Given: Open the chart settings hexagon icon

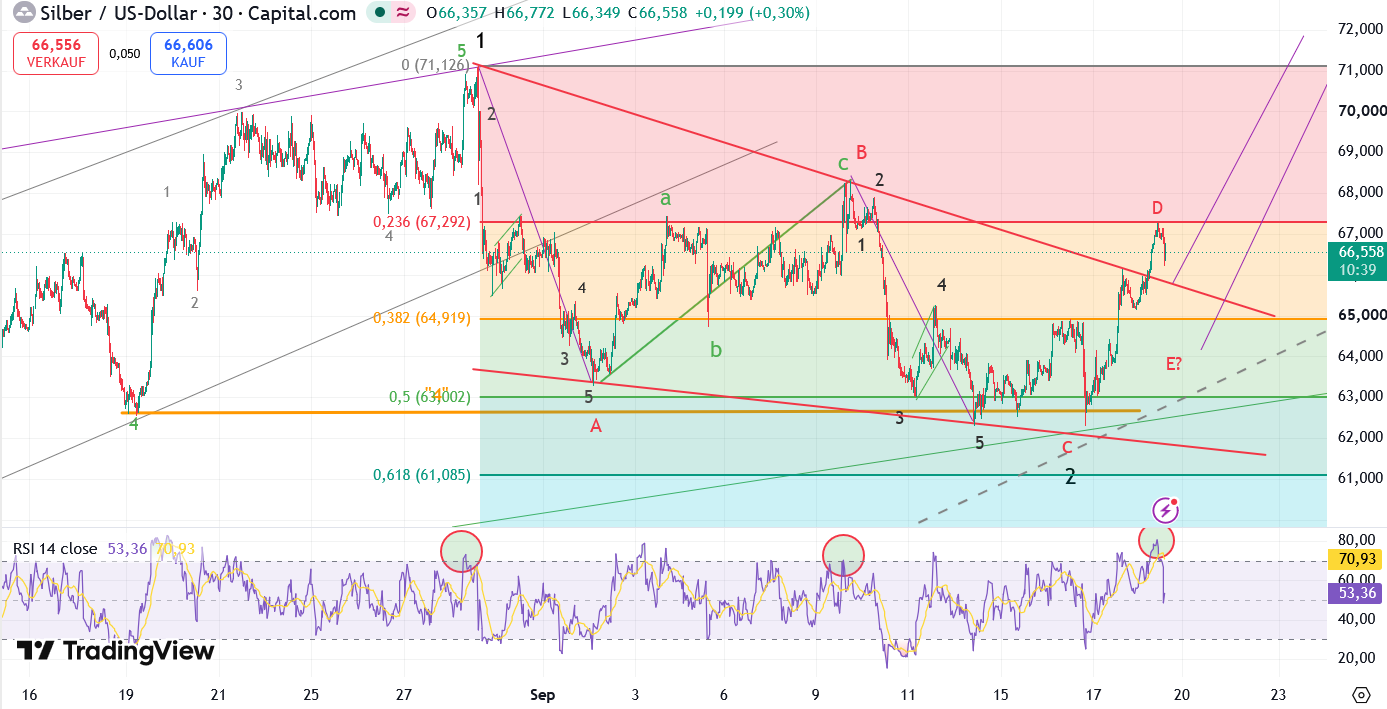Looking at the screenshot, I should [x=1360, y=694].
